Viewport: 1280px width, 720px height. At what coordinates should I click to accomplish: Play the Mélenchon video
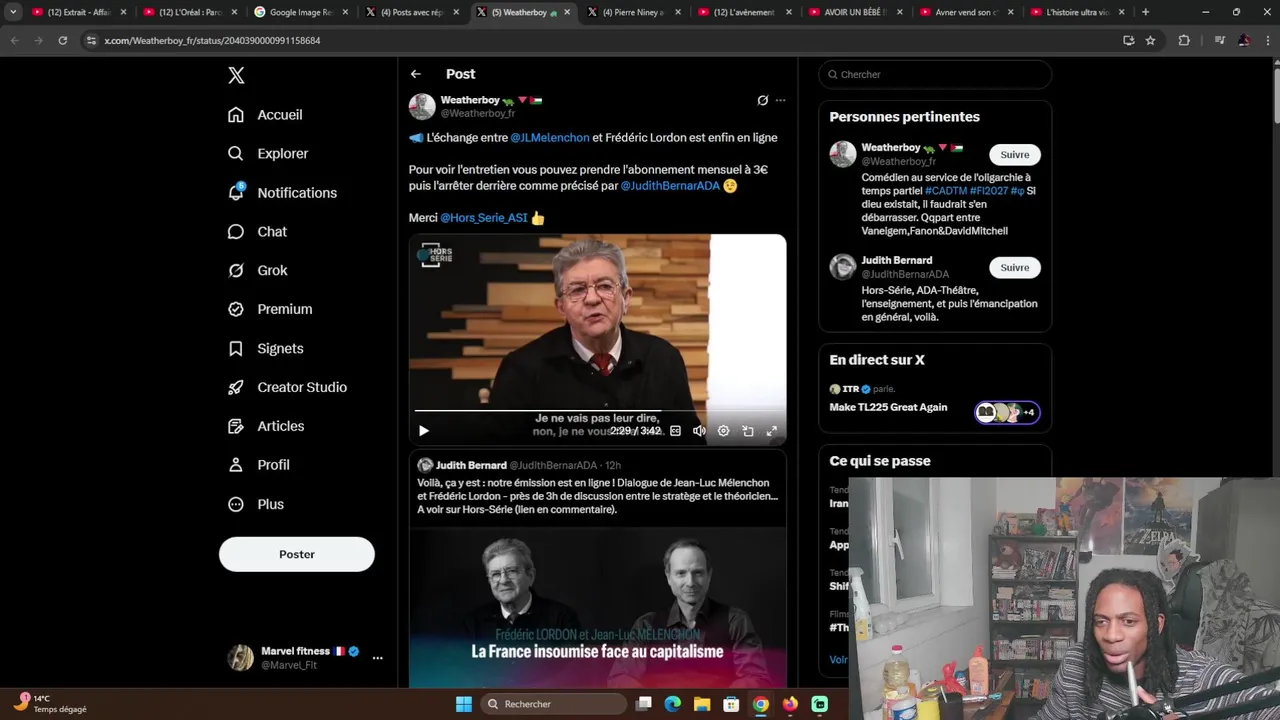423,431
